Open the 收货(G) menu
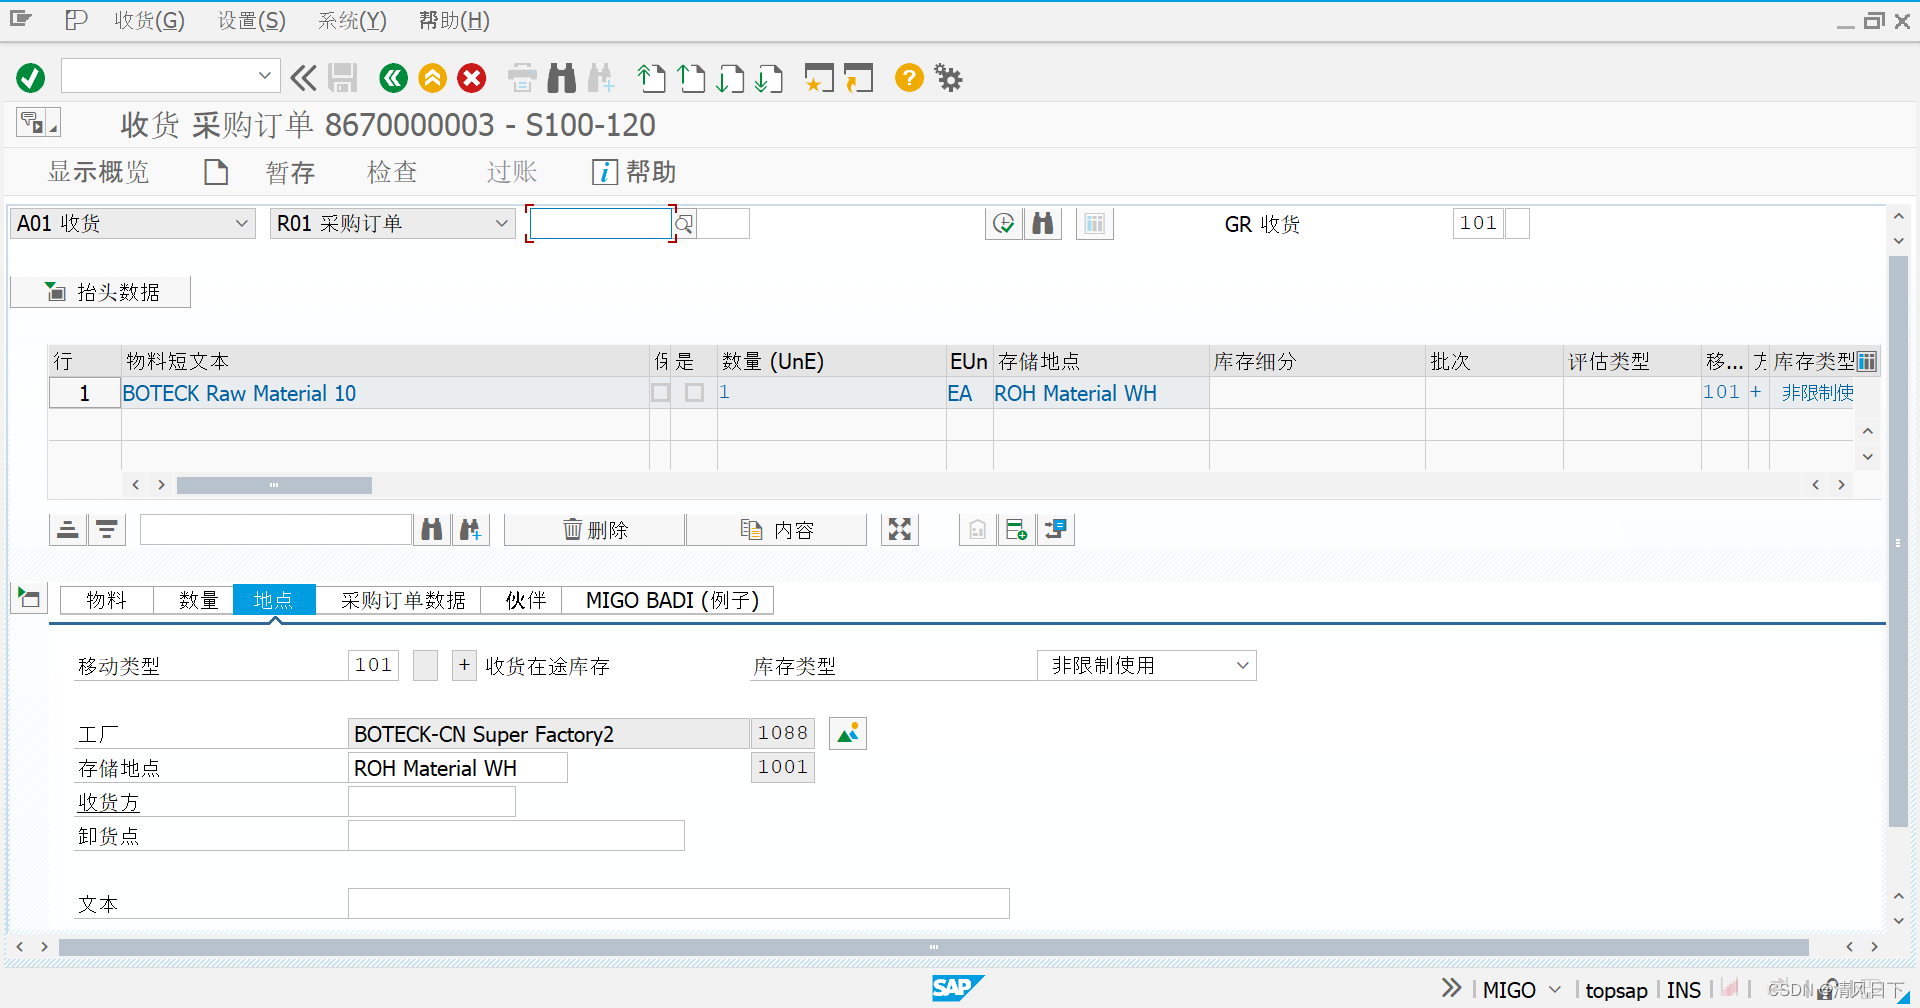 point(149,20)
